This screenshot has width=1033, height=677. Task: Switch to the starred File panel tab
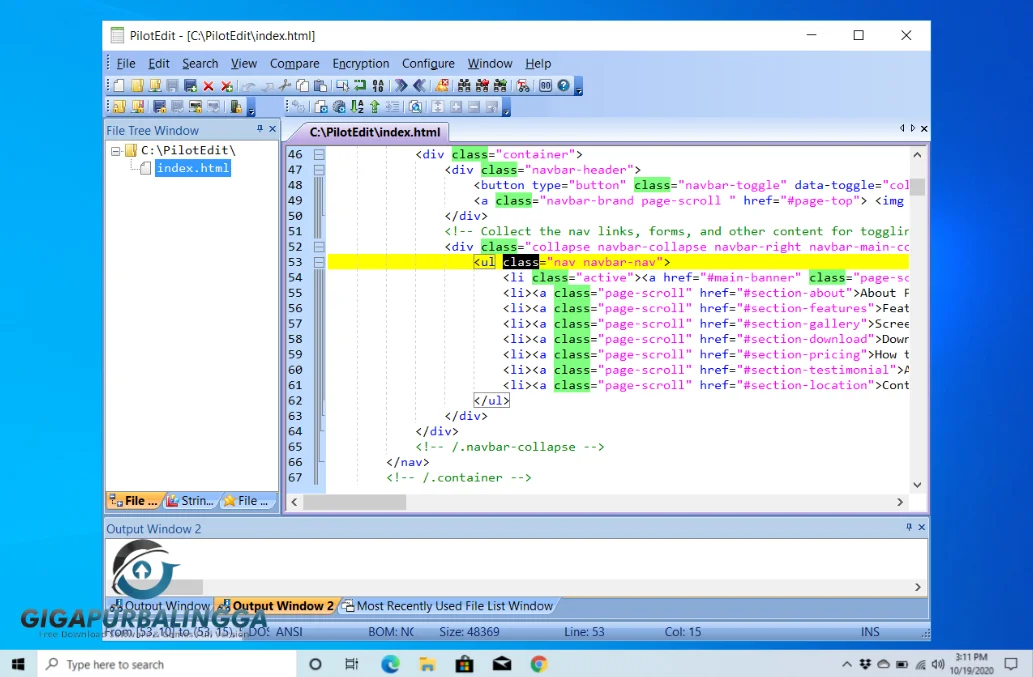tap(248, 501)
